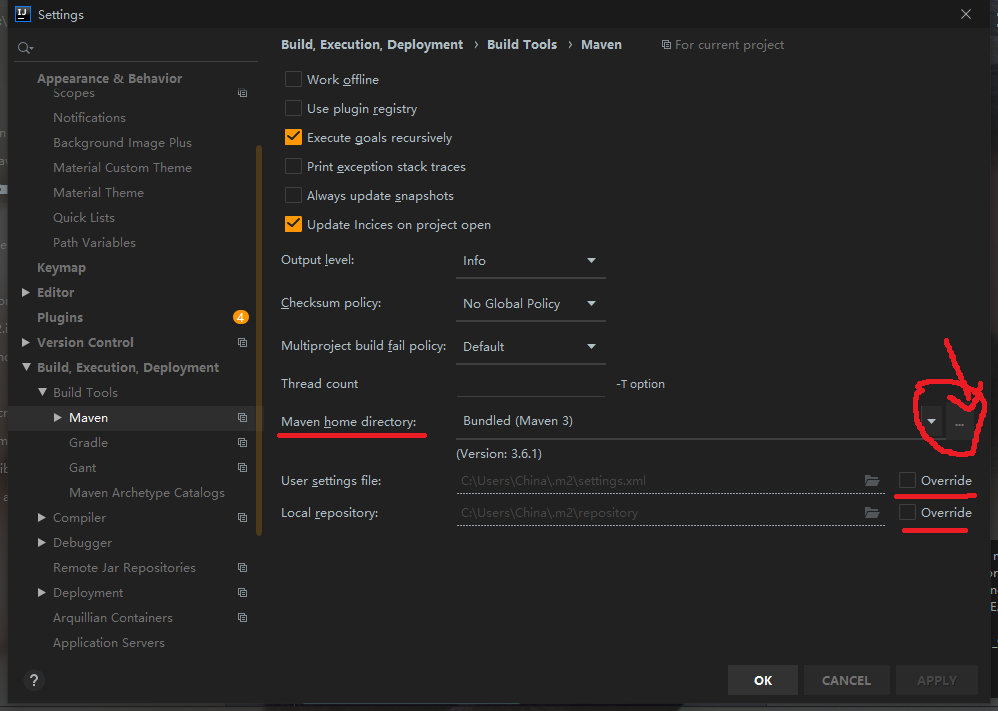Enable Work offline checkbox
Screen dimensions: 998x711
tap(293, 79)
